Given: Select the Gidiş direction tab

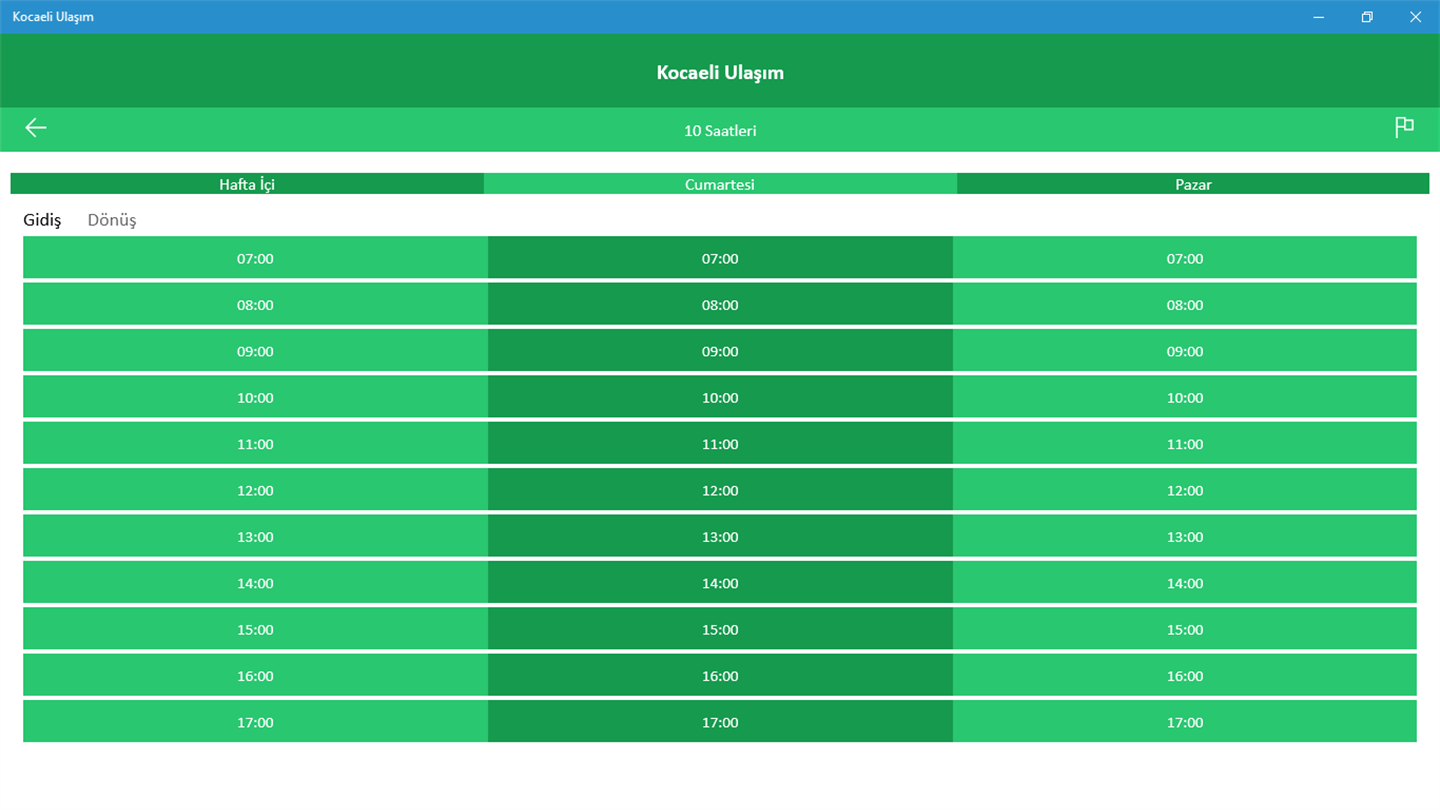Looking at the screenshot, I should 42,220.
